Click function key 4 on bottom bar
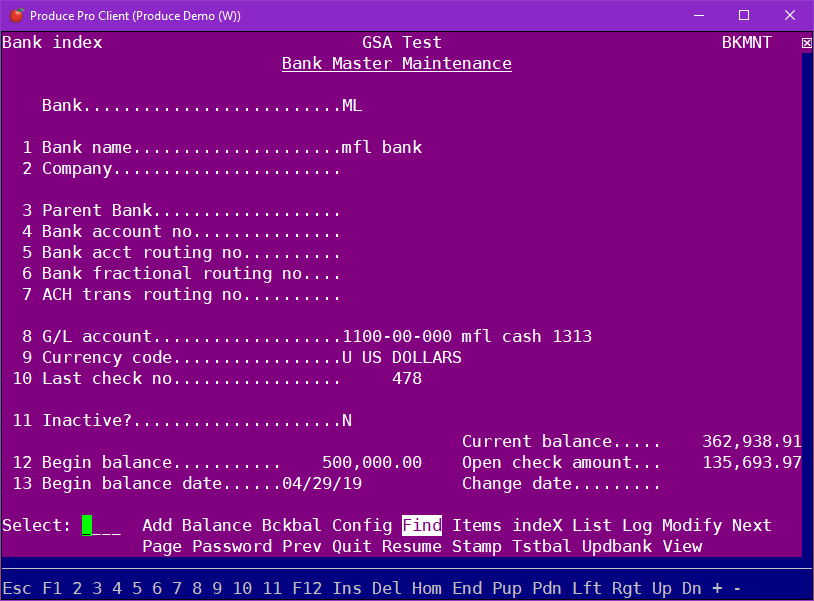The image size is (814, 601). 117,589
